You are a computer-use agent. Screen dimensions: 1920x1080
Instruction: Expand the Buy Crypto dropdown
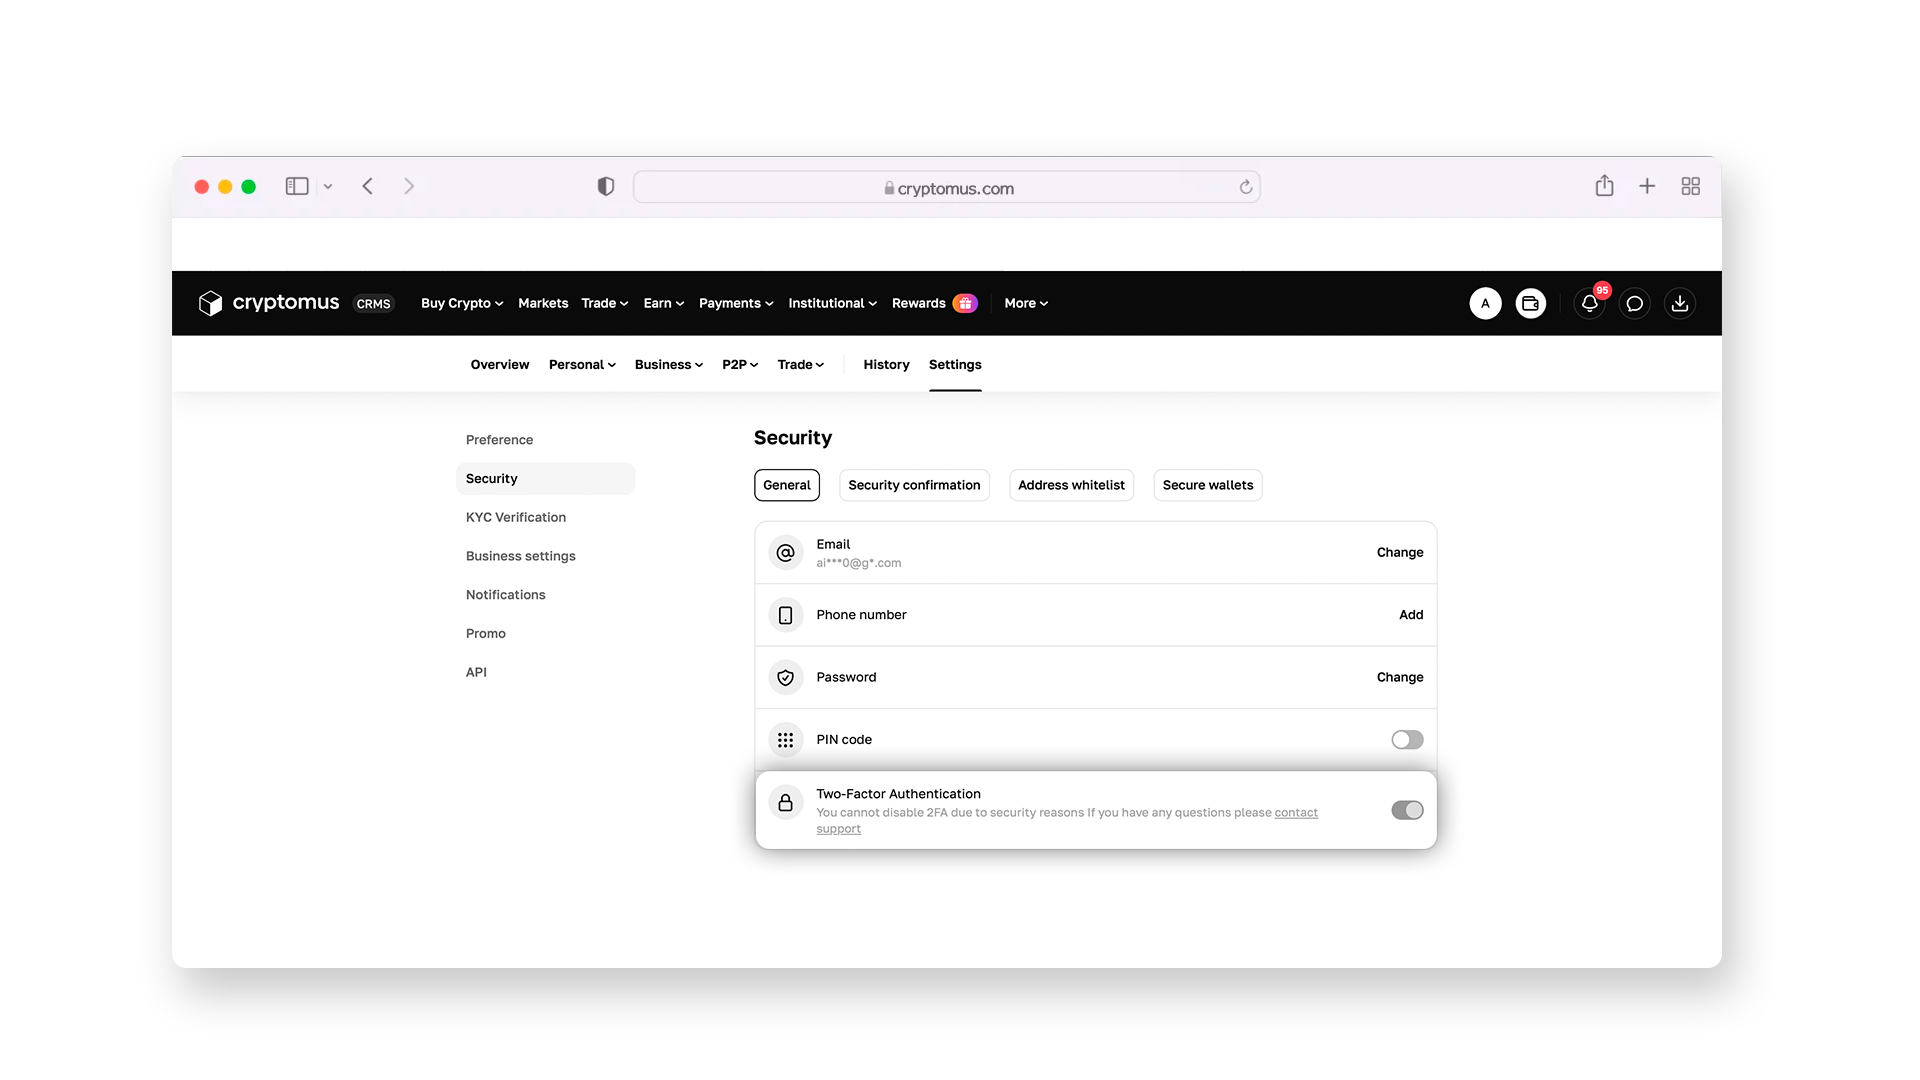(x=462, y=303)
